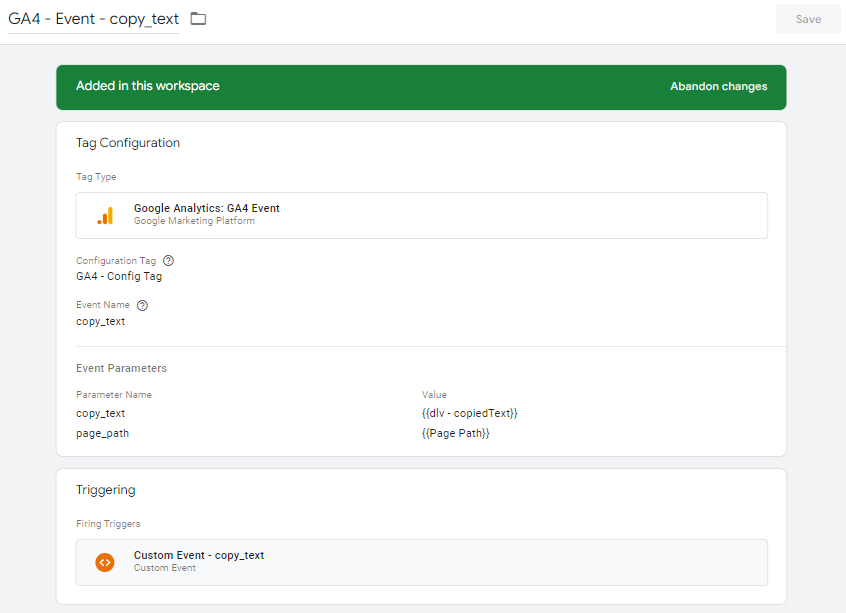Select the GA4 - Config Tag value
846x613 pixels.
click(x=119, y=277)
